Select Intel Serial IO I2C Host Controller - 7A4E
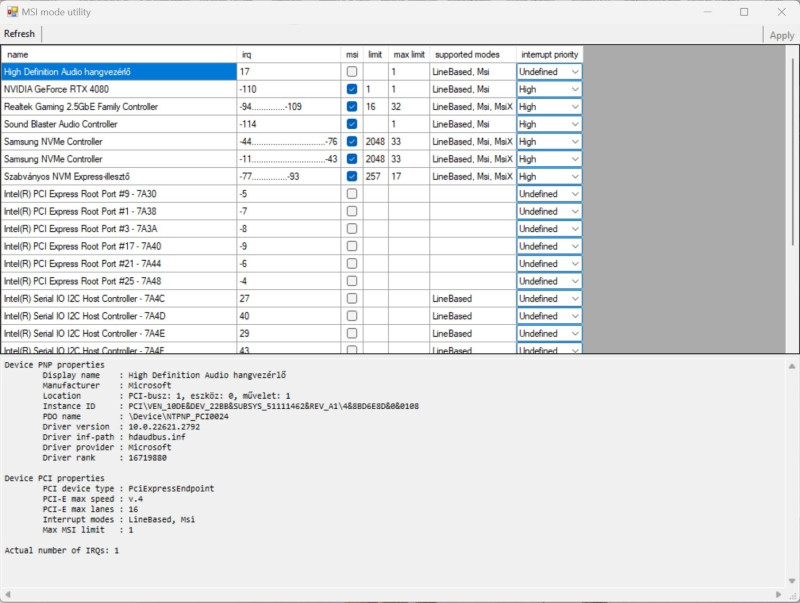The height and width of the screenshot is (603, 800). point(119,333)
